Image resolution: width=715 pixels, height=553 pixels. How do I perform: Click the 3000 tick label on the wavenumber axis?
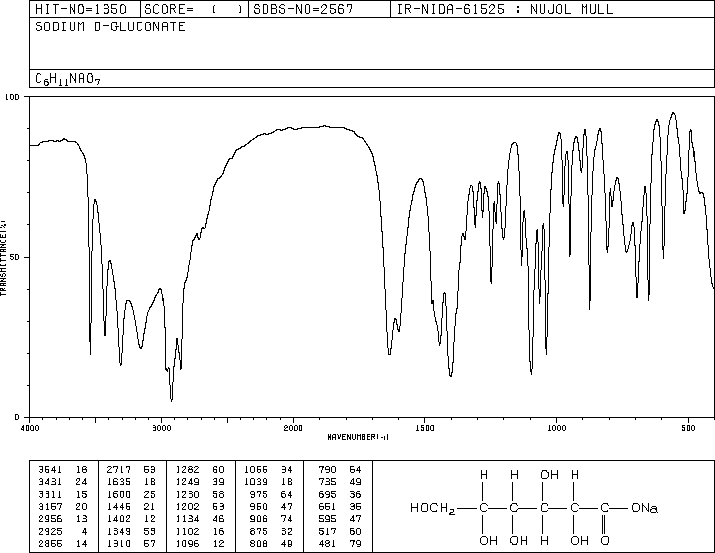(161, 428)
